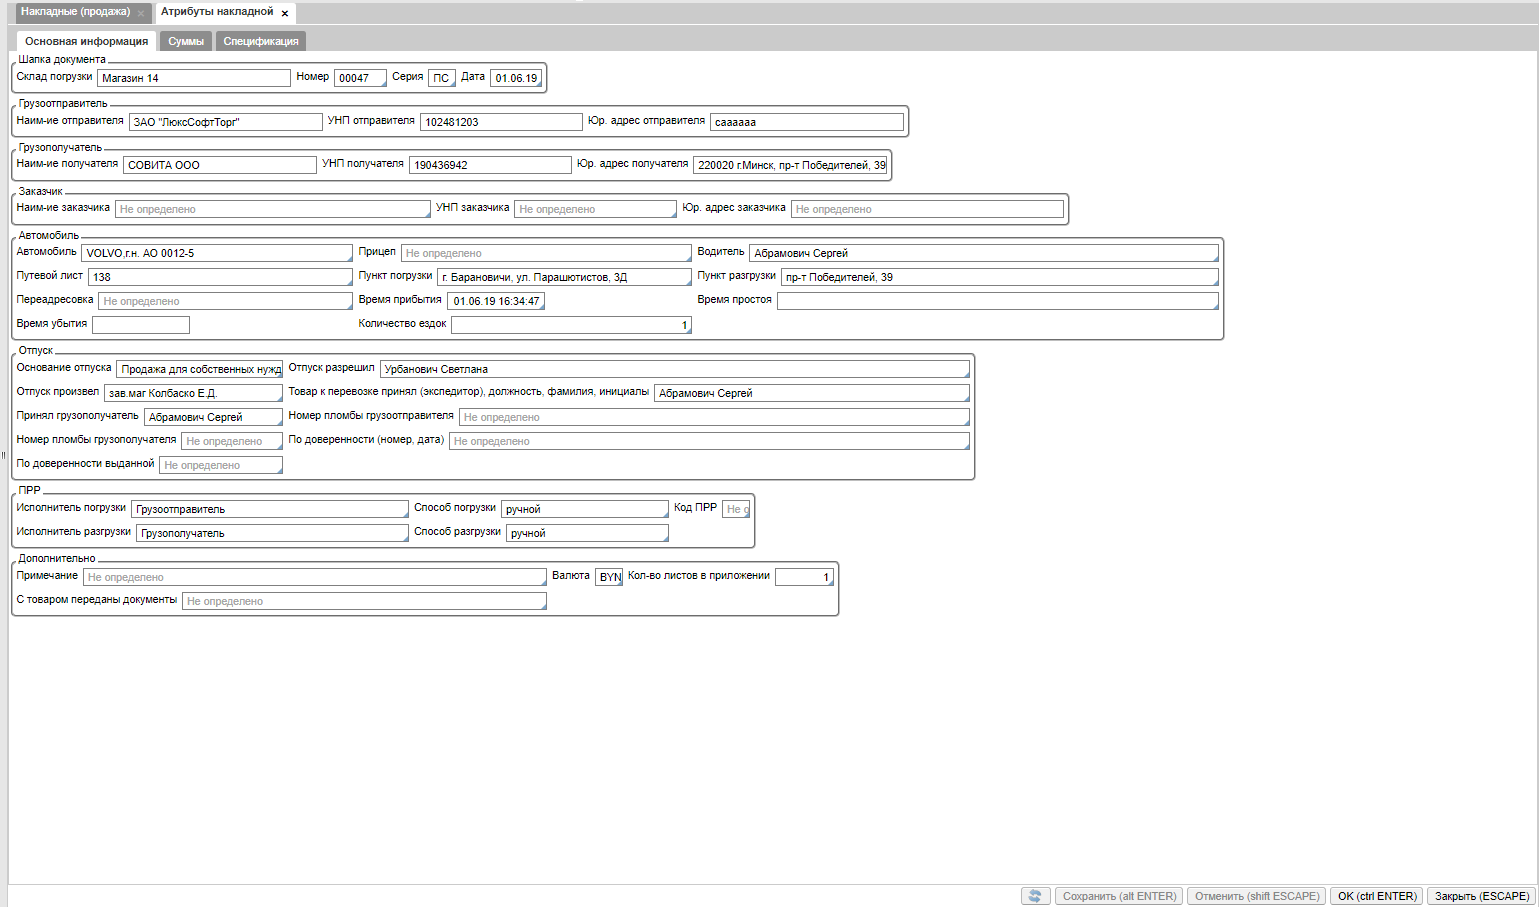Click the Наим-ие заказчика field

click(x=273, y=209)
